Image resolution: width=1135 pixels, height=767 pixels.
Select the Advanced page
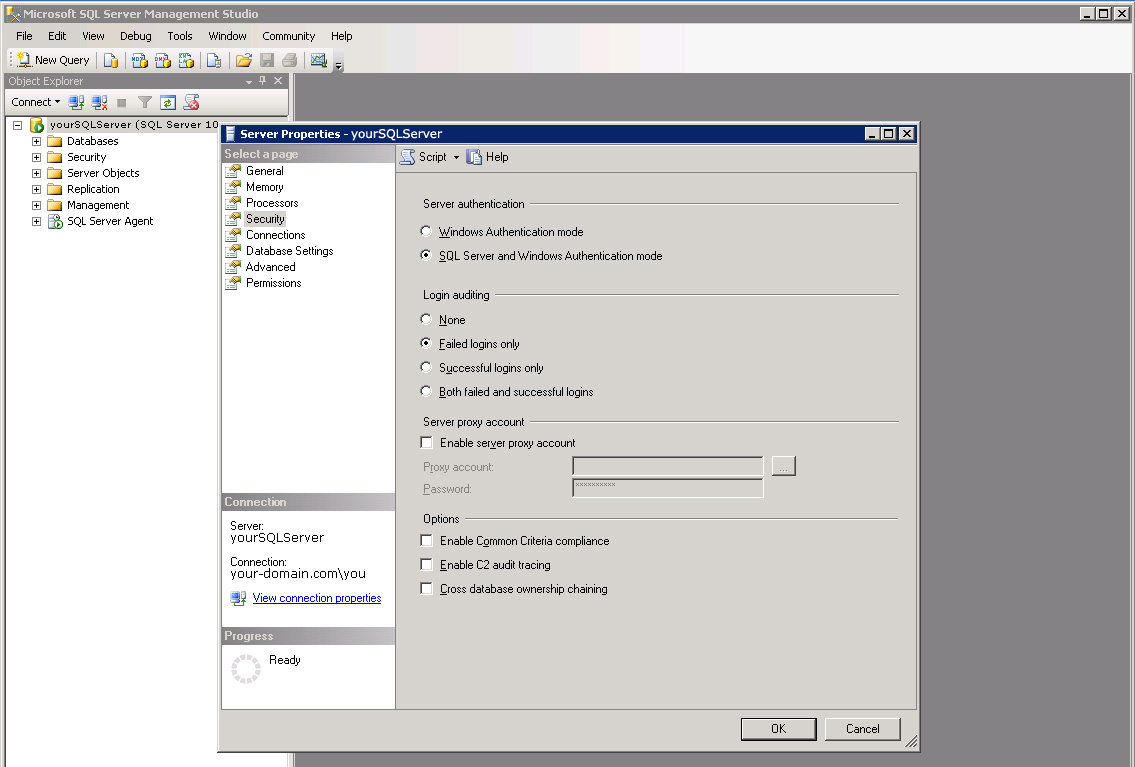[x=271, y=266]
